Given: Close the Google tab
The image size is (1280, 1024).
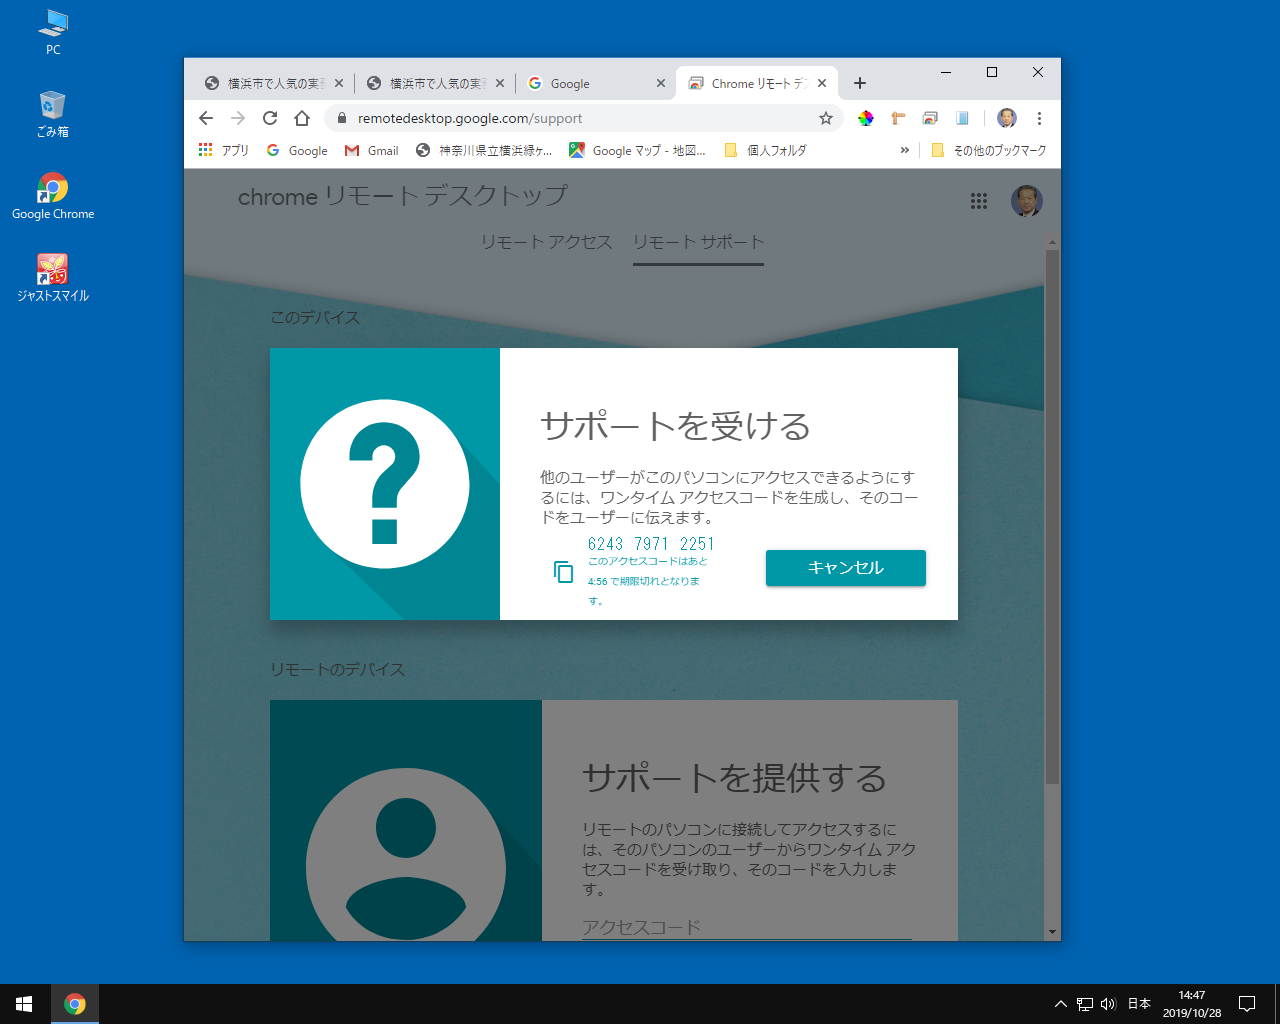Looking at the screenshot, I should (x=661, y=83).
